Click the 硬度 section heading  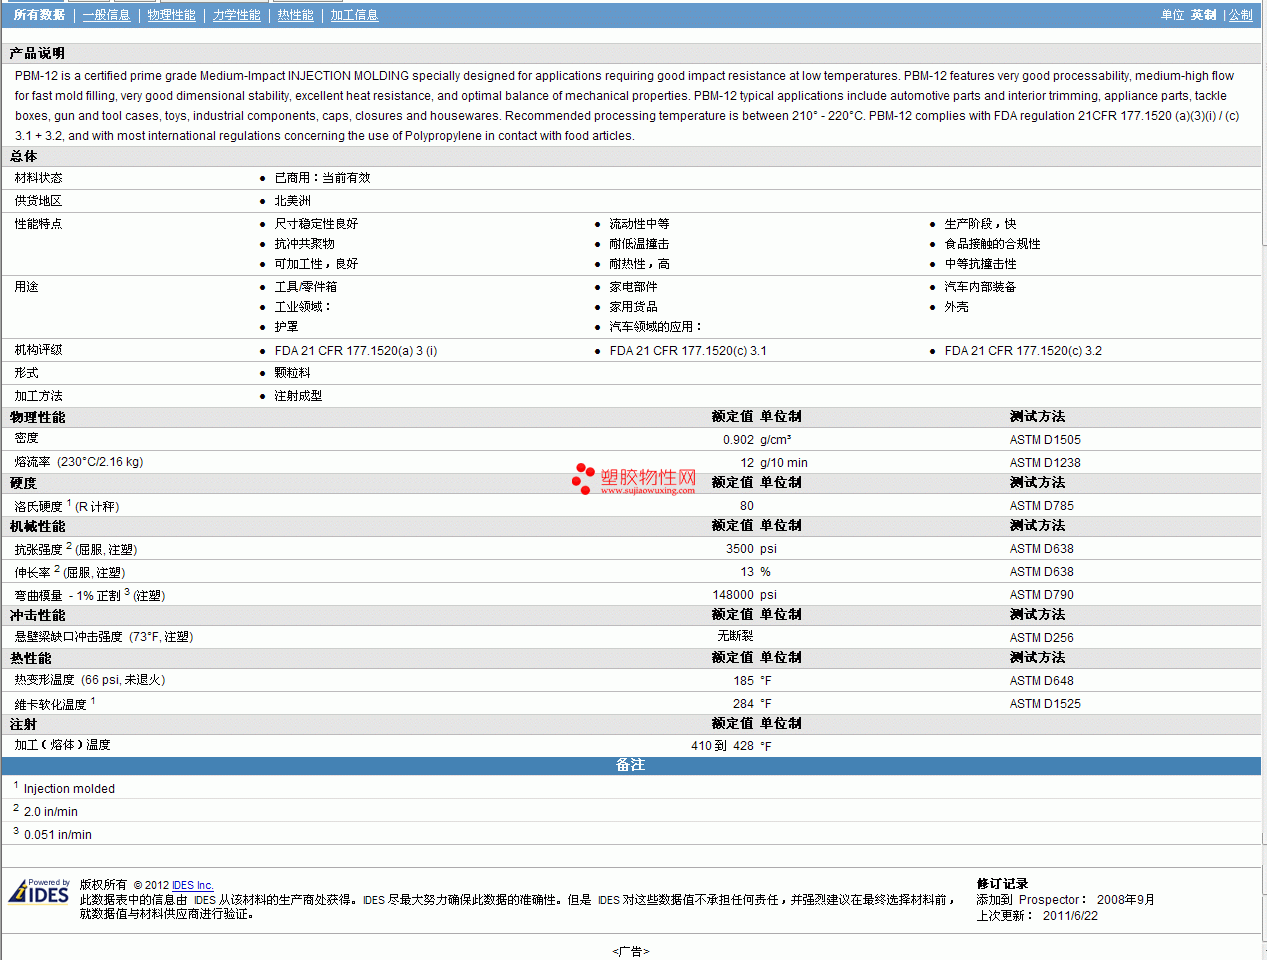pyautogui.click(x=24, y=484)
